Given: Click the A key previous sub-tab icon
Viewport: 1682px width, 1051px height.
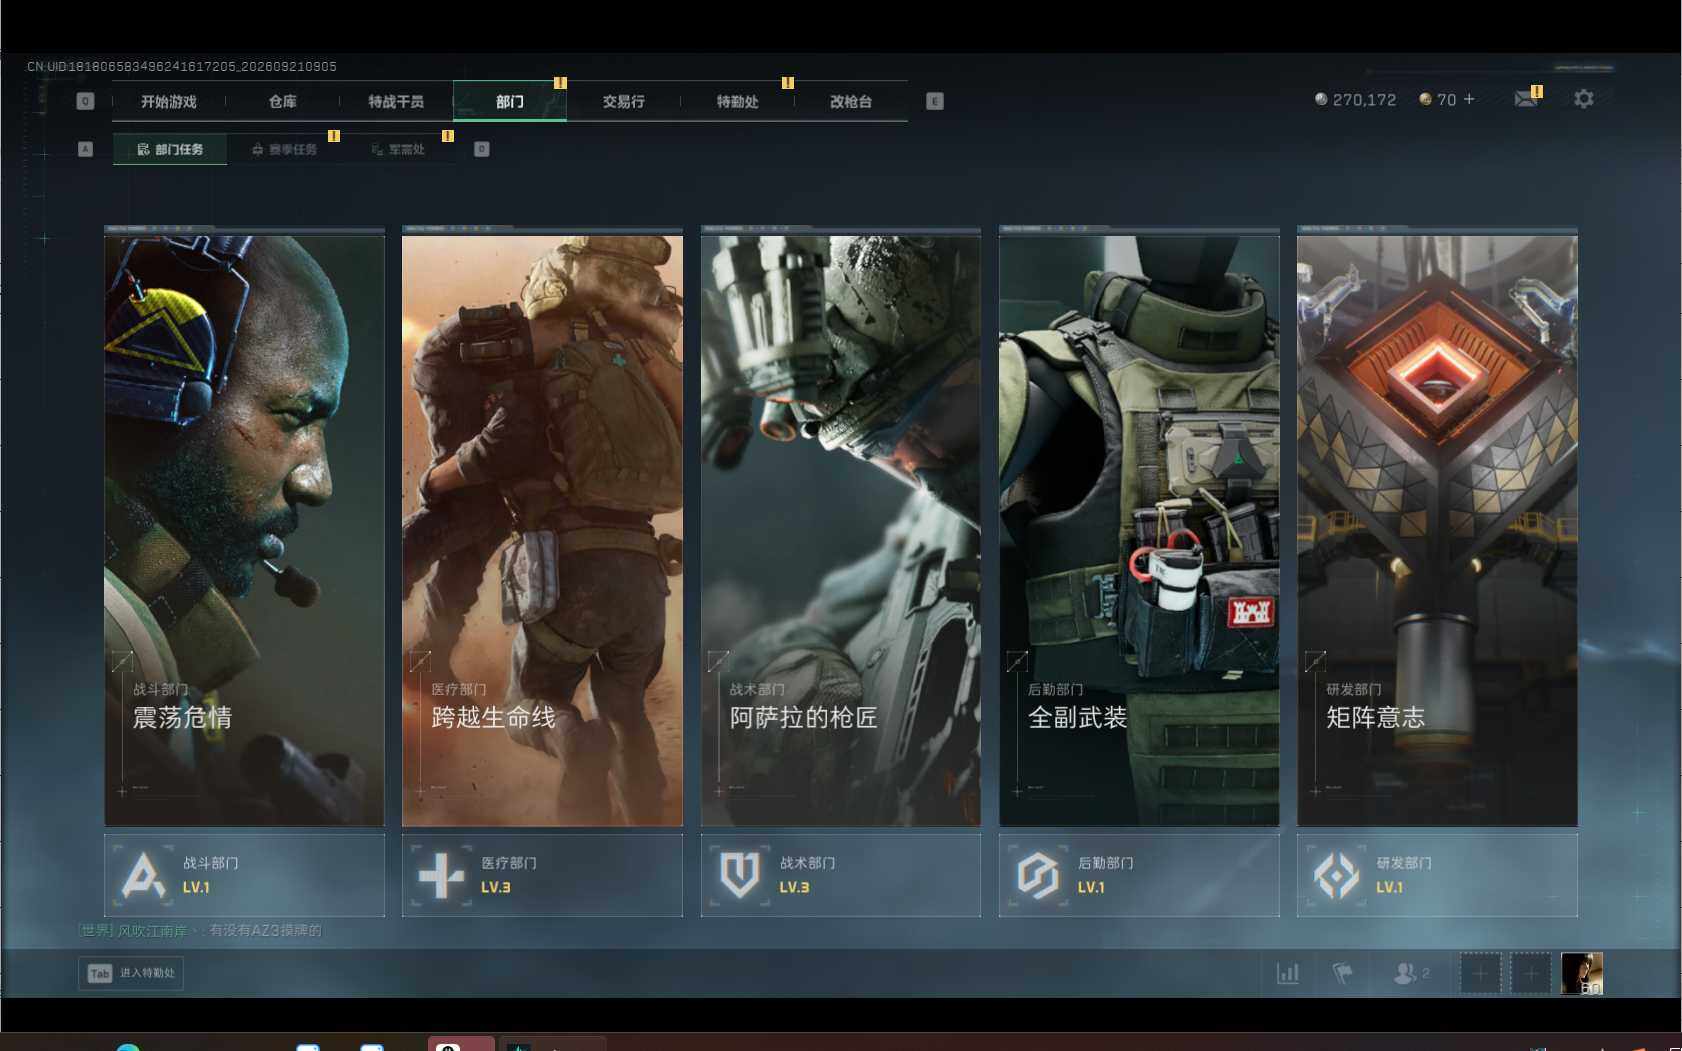Looking at the screenshot, I should [85, 149].
